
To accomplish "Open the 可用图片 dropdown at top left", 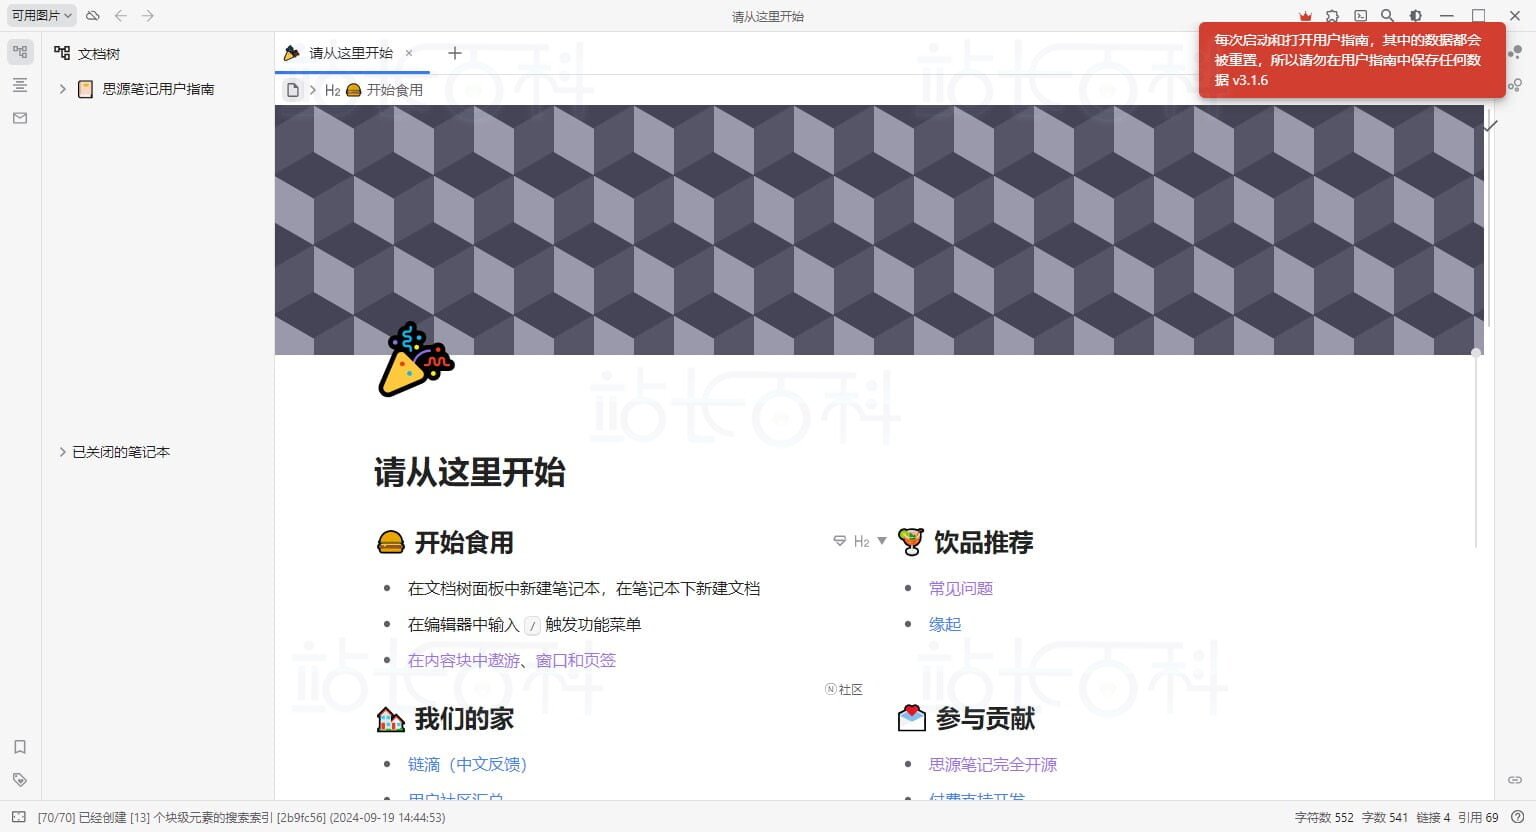I will 40,15.
